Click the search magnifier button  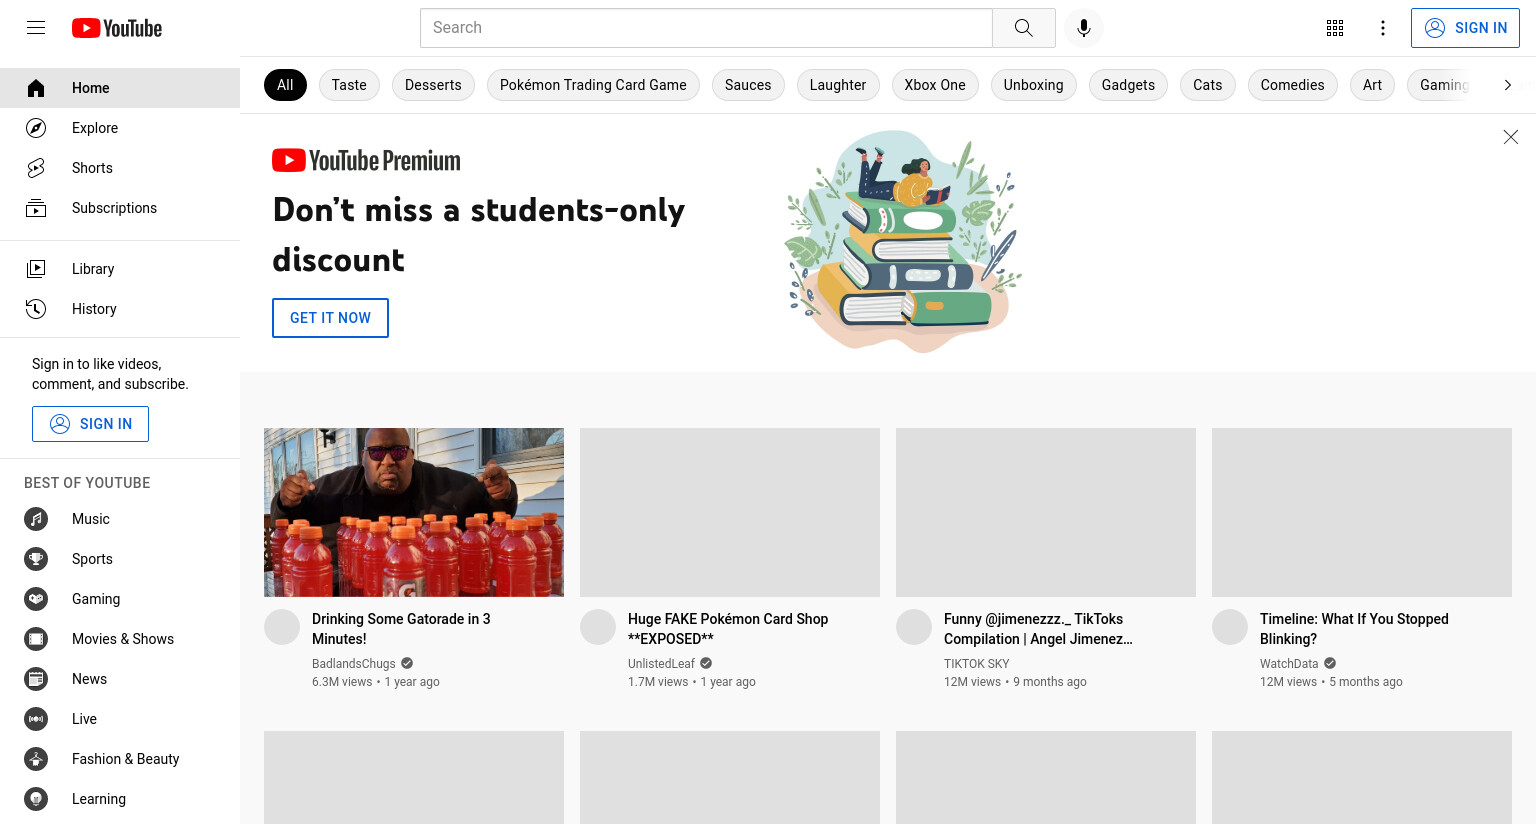click(1023, 28)
